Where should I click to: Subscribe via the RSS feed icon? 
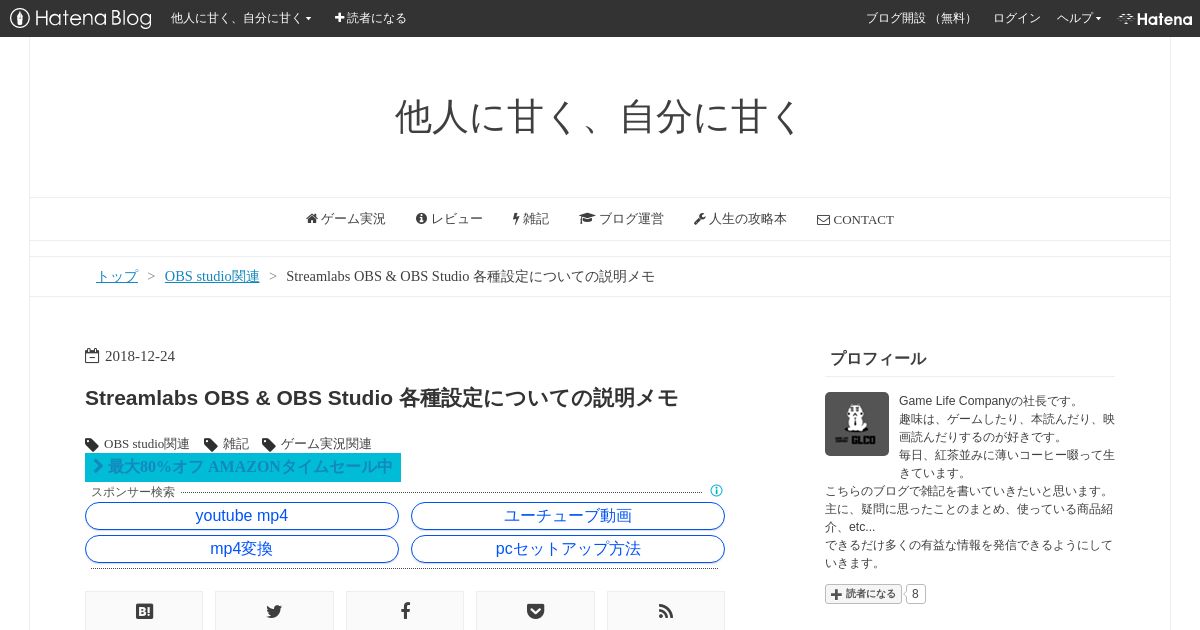[666, 611]
